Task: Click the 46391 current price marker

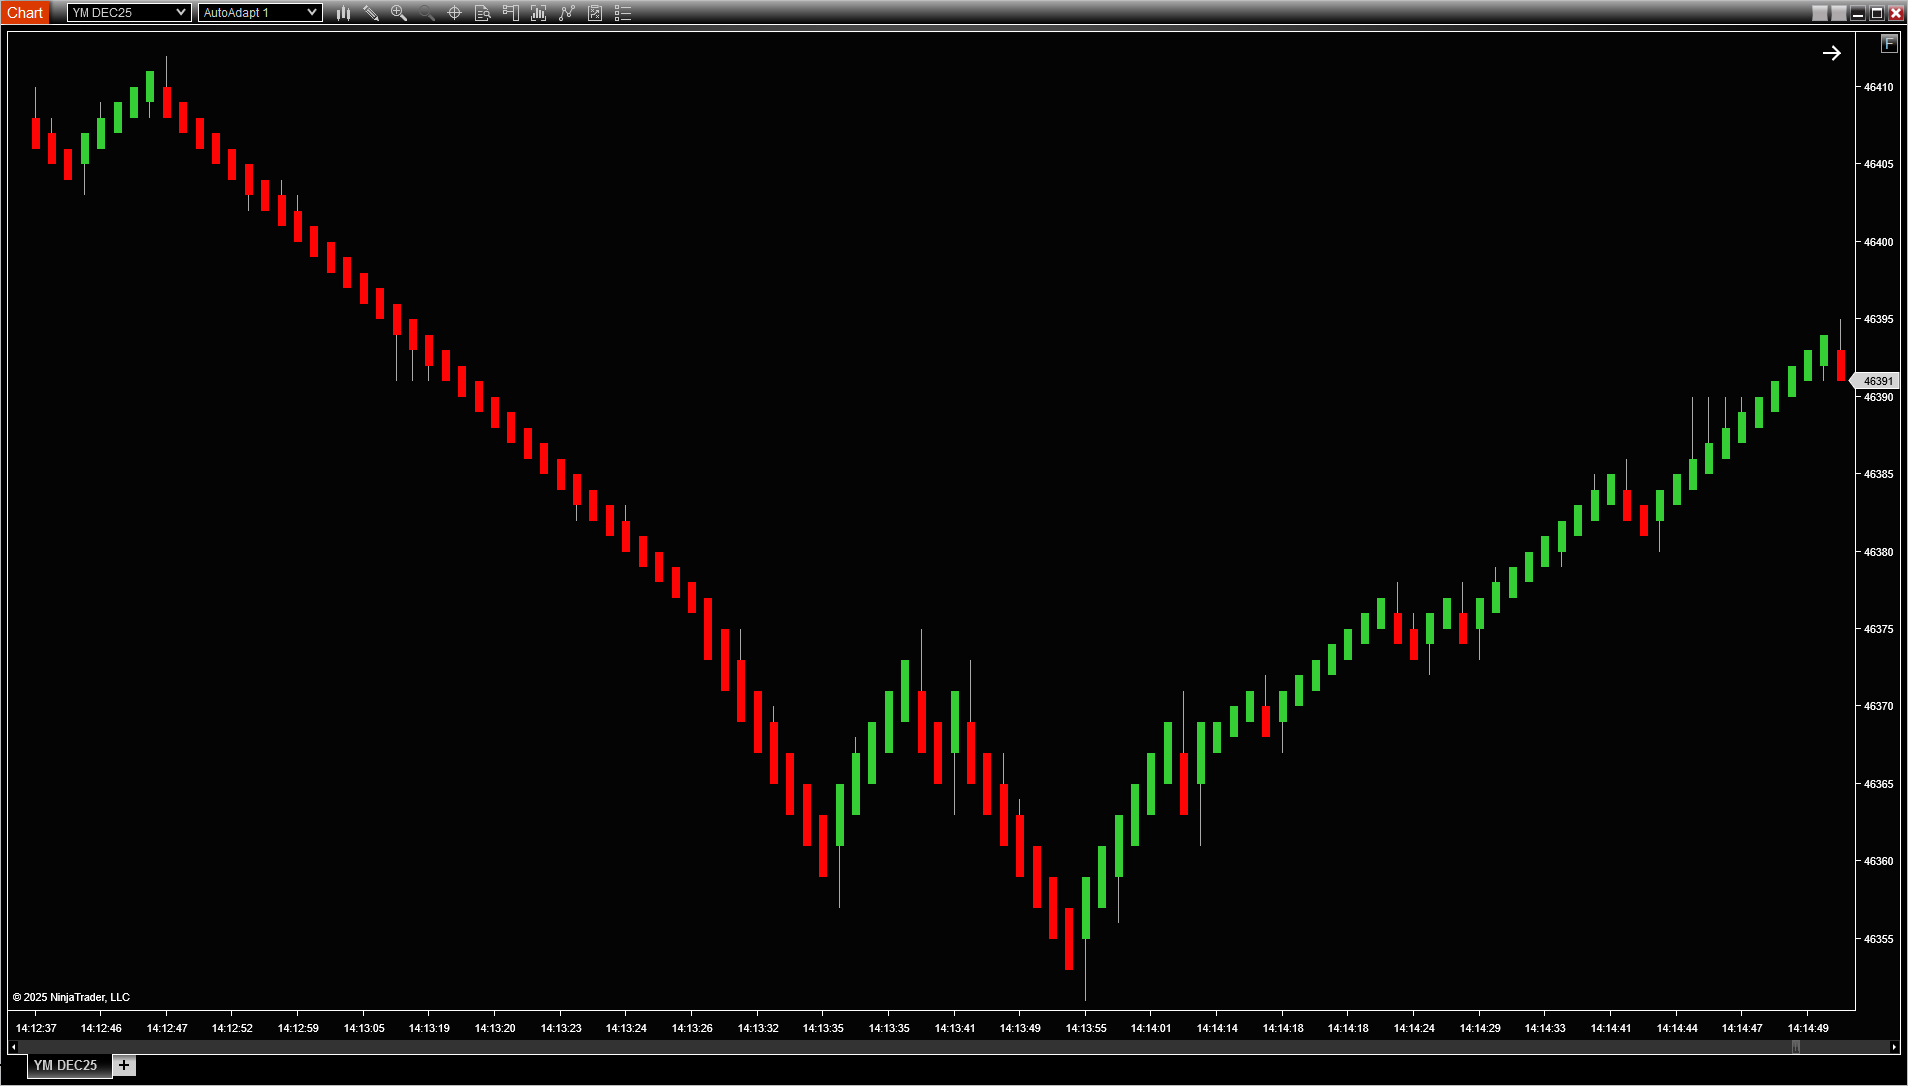Action: point(1877,381)
